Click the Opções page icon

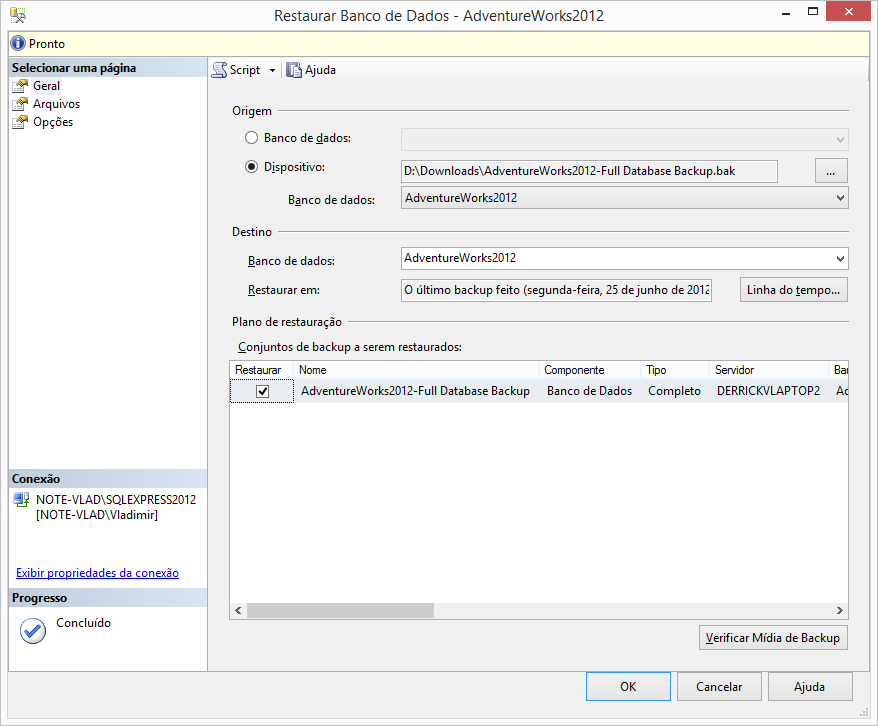click(20, 122)
